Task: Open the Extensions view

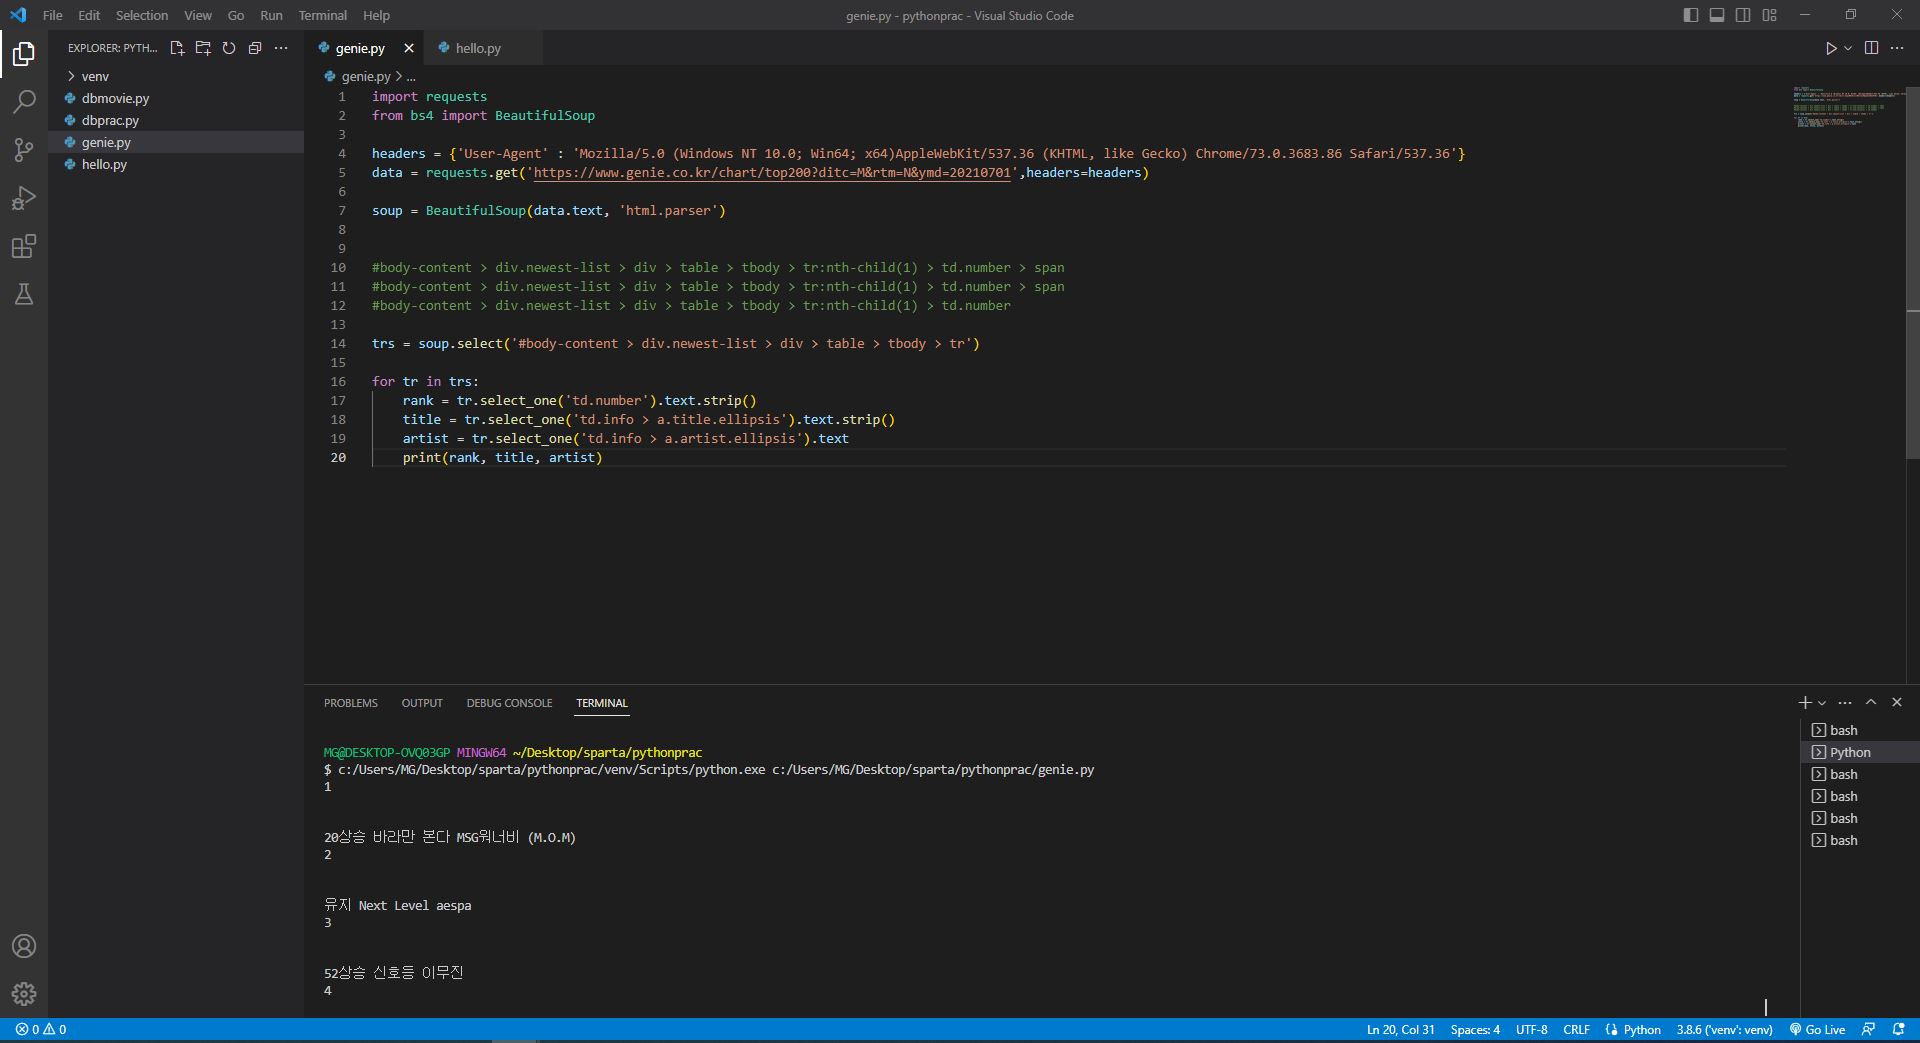Action: coord(24,246)
